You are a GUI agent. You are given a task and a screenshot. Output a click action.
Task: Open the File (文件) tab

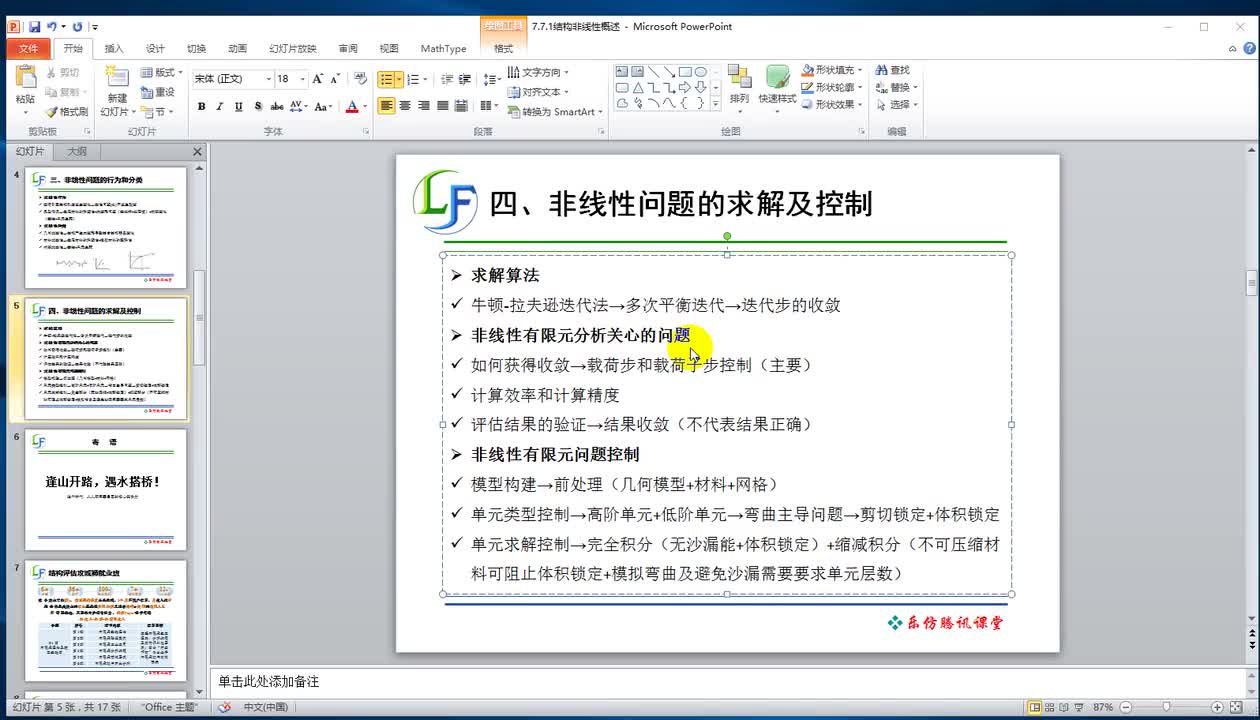point(28,48)
